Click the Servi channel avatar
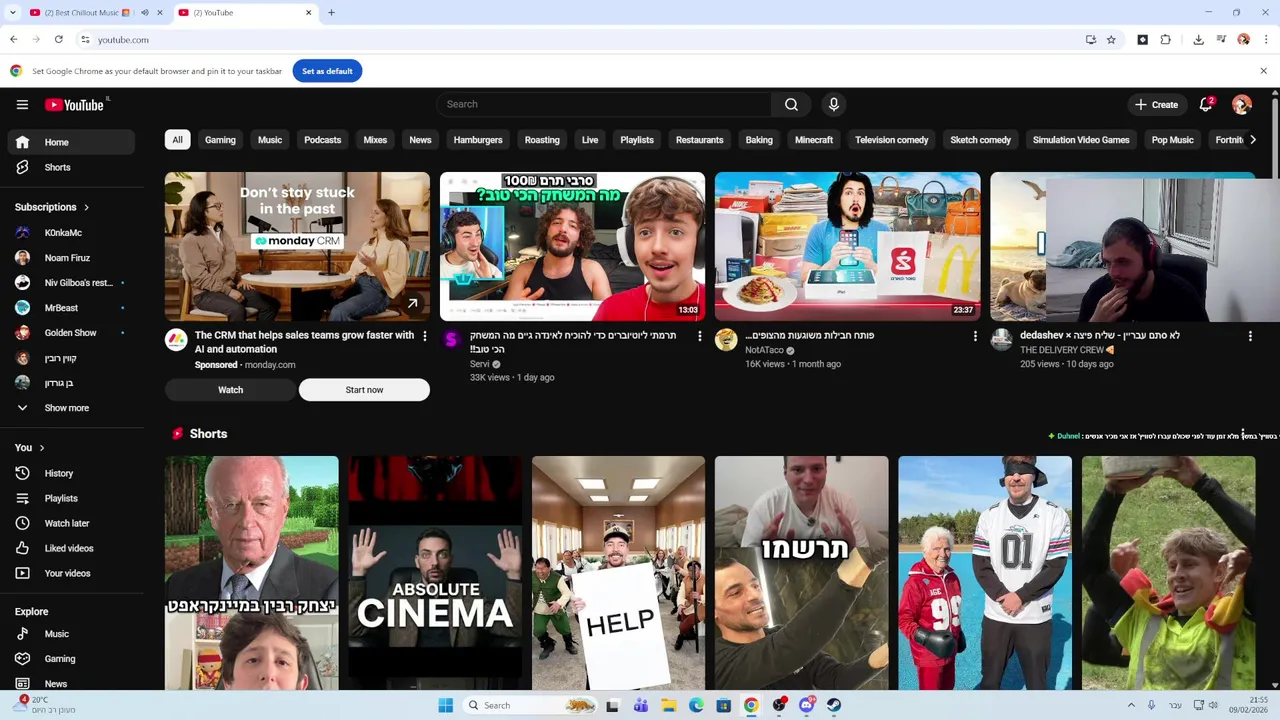Image resolution: width=1280 pixels, height=720 pixels. click(x=451, y=340)
